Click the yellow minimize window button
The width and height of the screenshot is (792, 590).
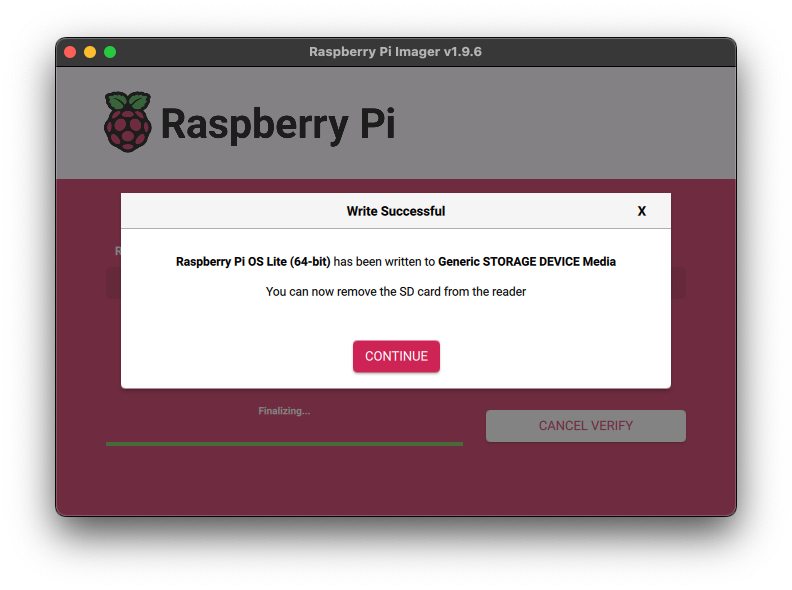[90, 52]
